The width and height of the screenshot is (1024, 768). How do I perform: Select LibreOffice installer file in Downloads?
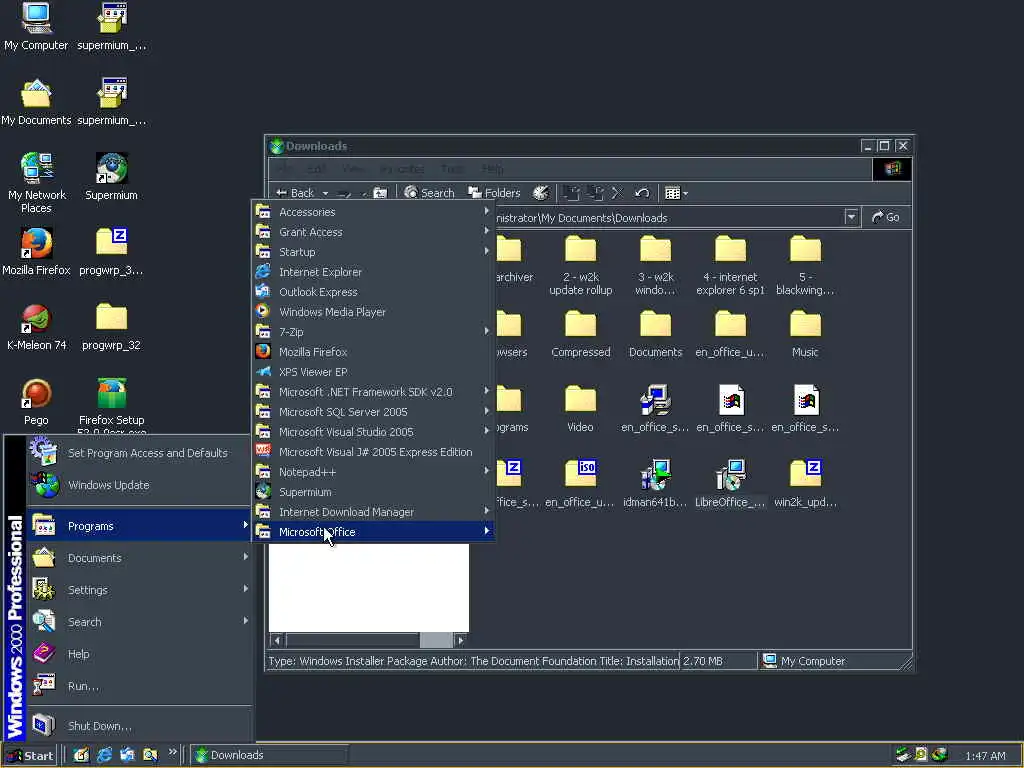(x=730, y=483)
